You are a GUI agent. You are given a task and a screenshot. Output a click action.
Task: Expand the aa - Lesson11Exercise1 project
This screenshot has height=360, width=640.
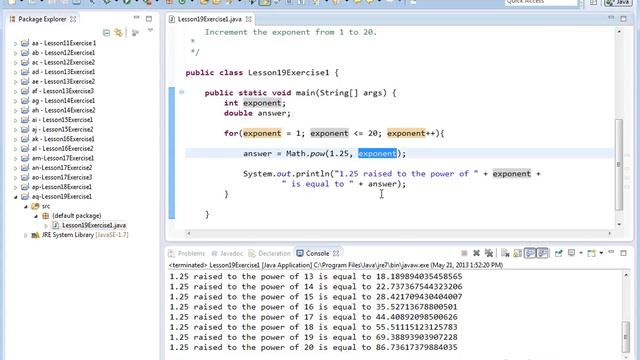pos(16,43)
